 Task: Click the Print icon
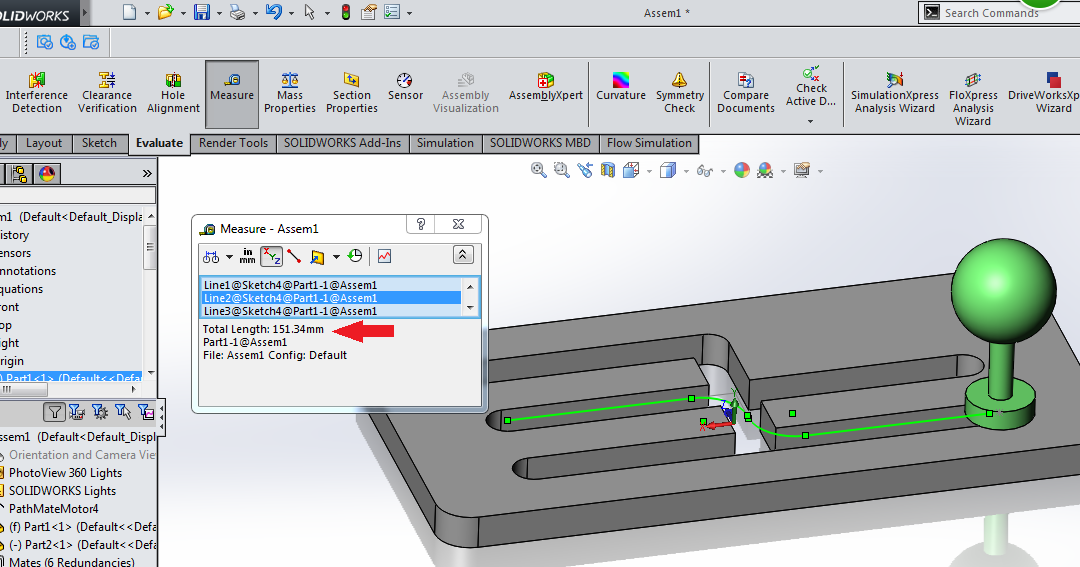coord(238,12)
